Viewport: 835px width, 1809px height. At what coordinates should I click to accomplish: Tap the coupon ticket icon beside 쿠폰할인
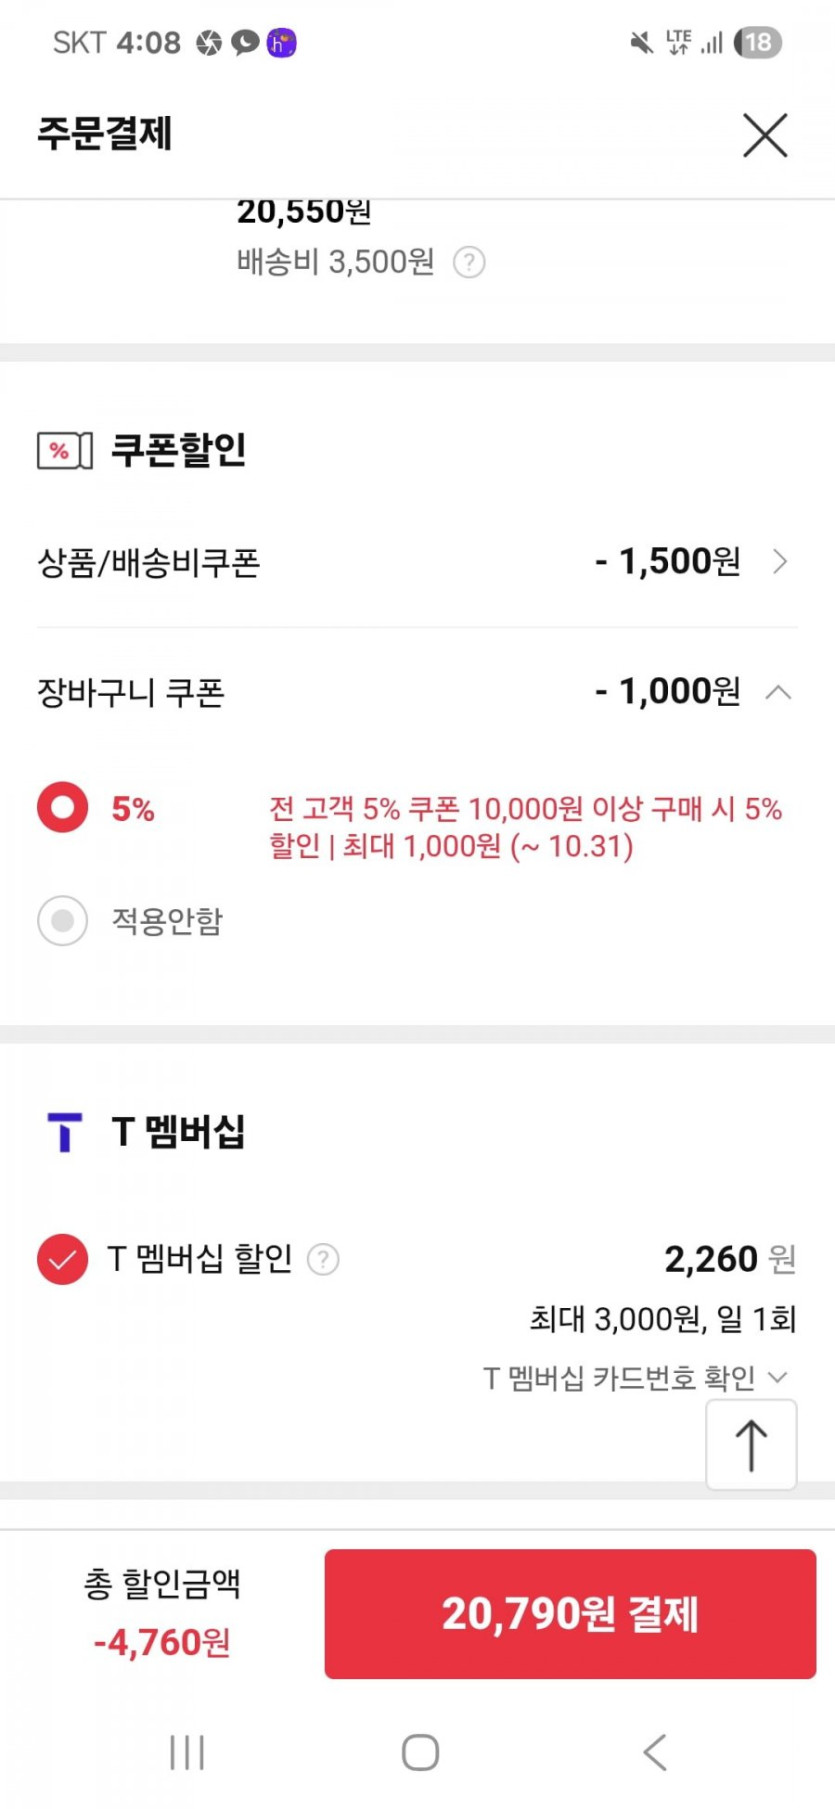(64, 451)
